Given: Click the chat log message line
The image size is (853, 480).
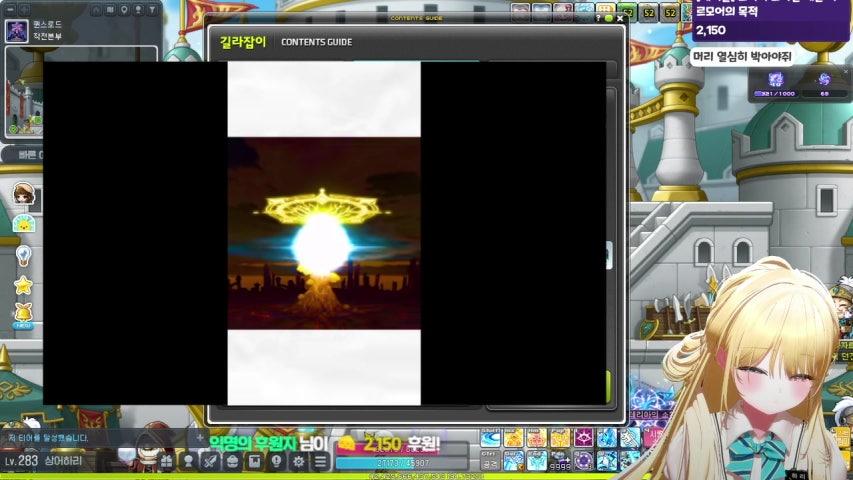Looking at the screenshot, I should coord(48,438).
